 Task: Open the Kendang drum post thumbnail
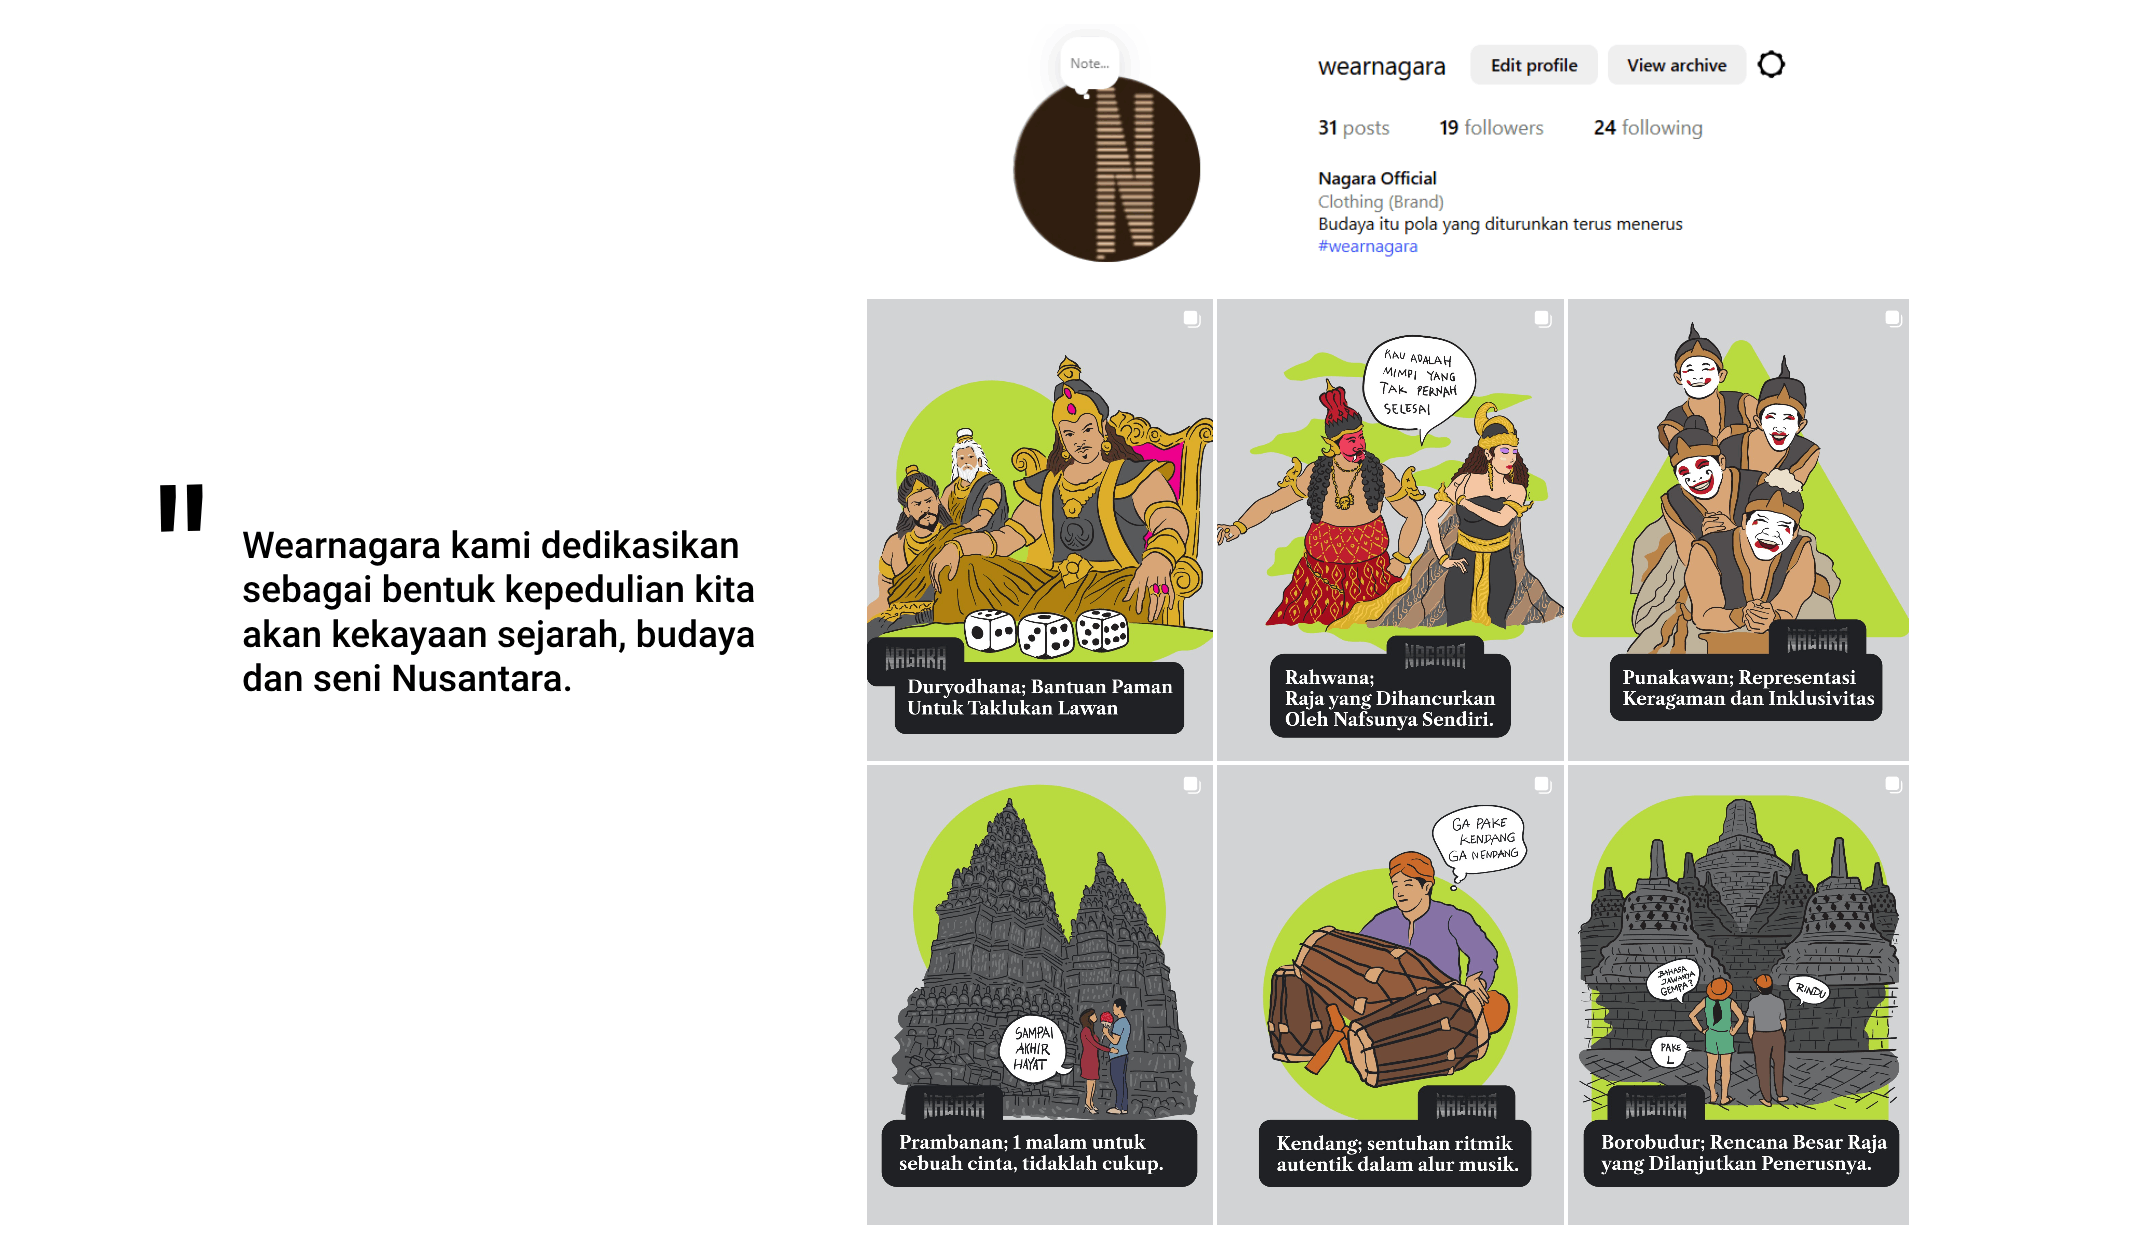click(1390, 995)
